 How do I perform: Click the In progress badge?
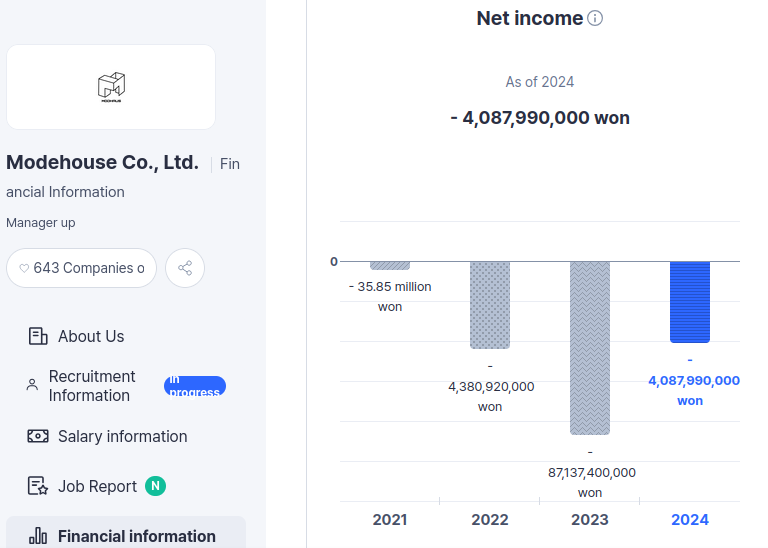click(195, 386)
